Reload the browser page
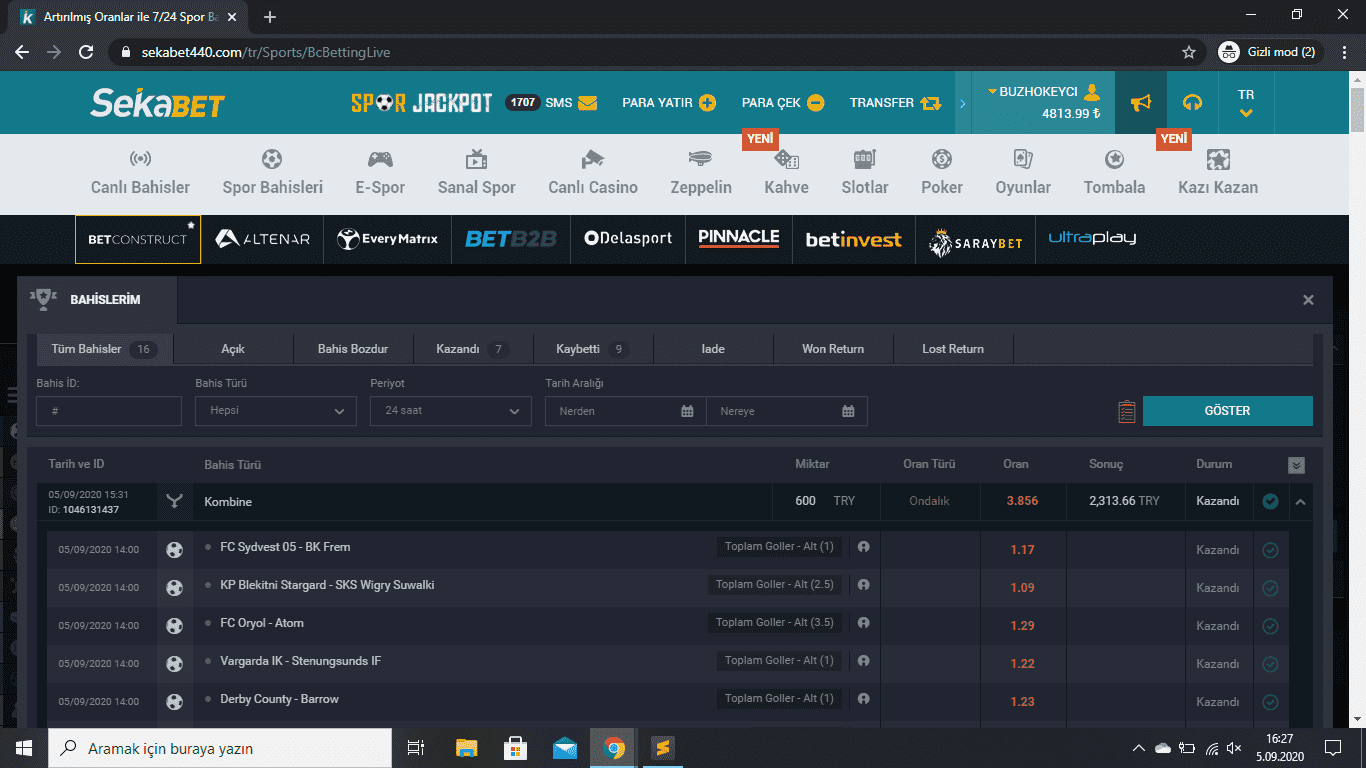 pos(86,52)
